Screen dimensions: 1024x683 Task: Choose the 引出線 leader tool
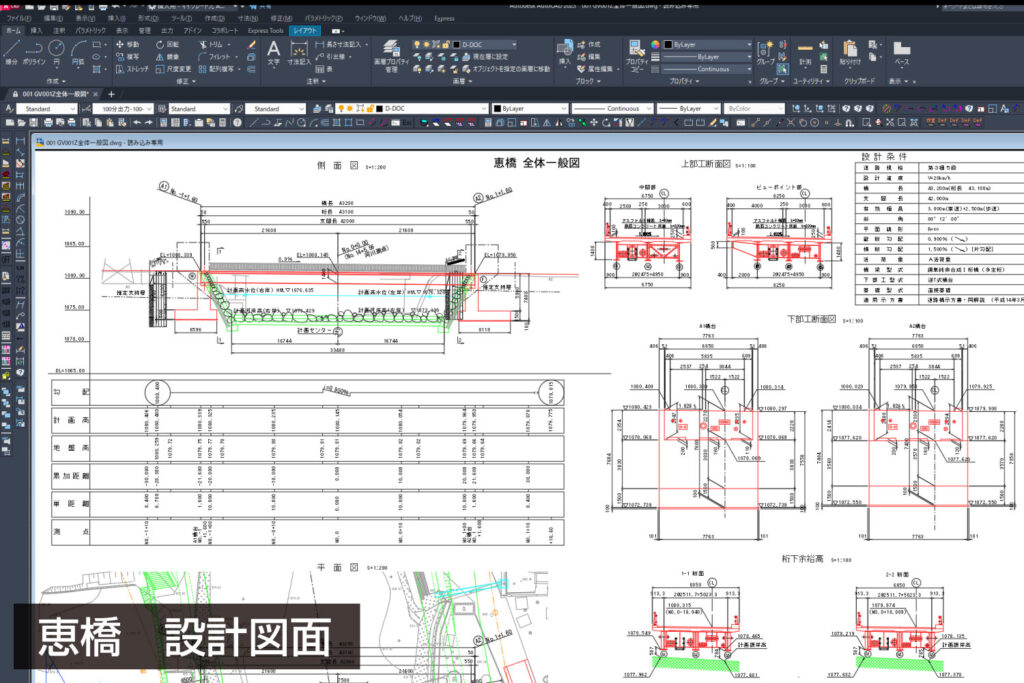[x=330, y=57]
